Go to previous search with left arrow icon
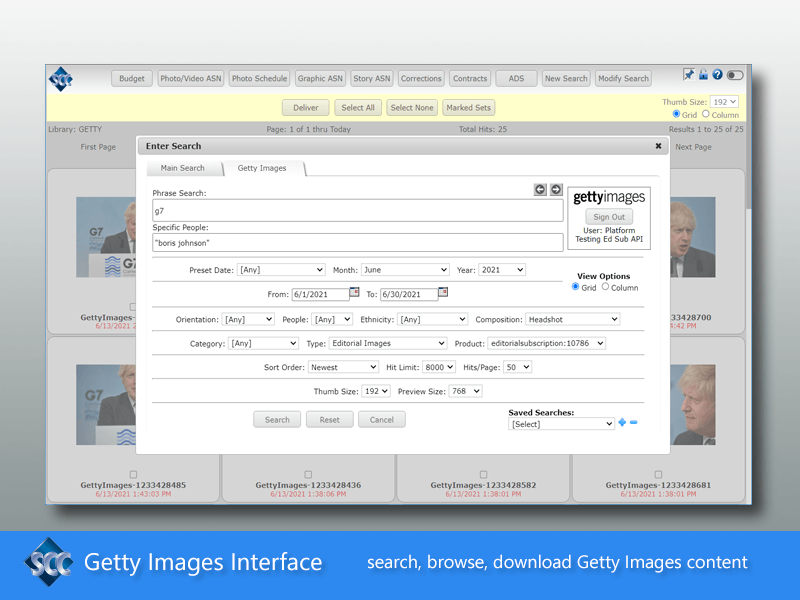The height and width of the screenshot is (600, 800). [540, 189]
